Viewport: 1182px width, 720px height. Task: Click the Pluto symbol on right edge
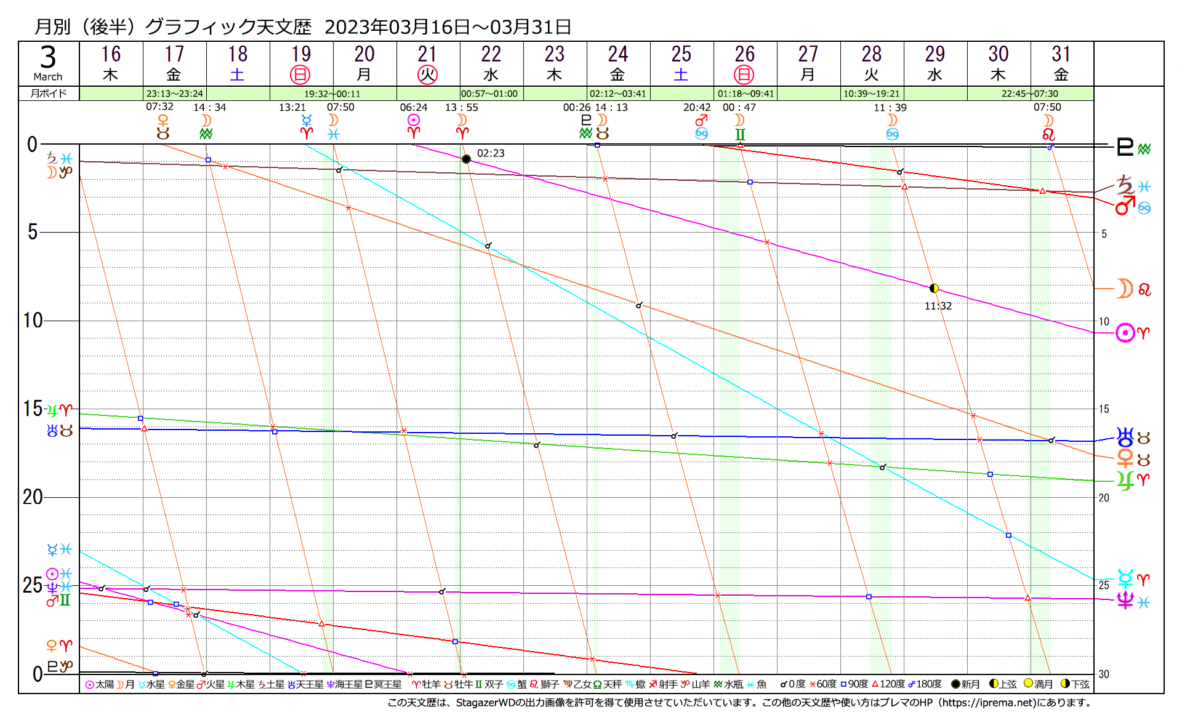[x=1125, y=148]
